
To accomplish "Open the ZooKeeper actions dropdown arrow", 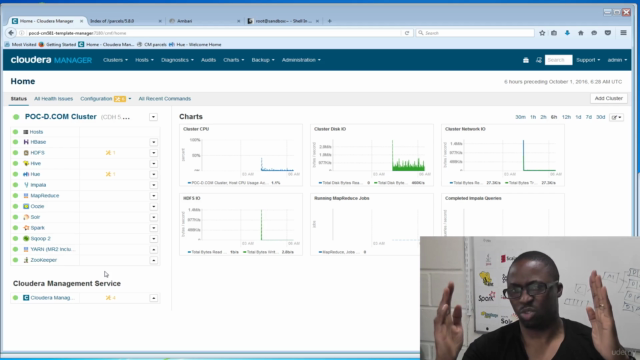I will (153, 260).
